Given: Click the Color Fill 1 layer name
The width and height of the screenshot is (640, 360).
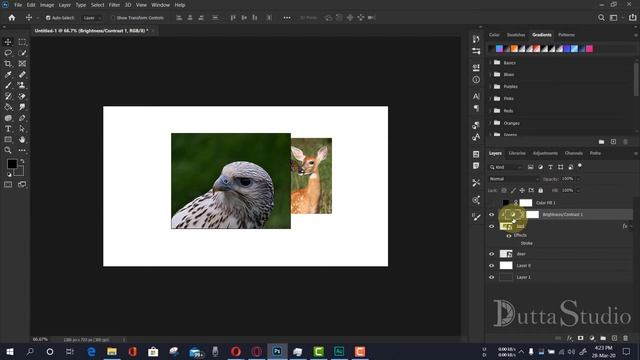Looking at the screenshot, I should tap(545, 202).
